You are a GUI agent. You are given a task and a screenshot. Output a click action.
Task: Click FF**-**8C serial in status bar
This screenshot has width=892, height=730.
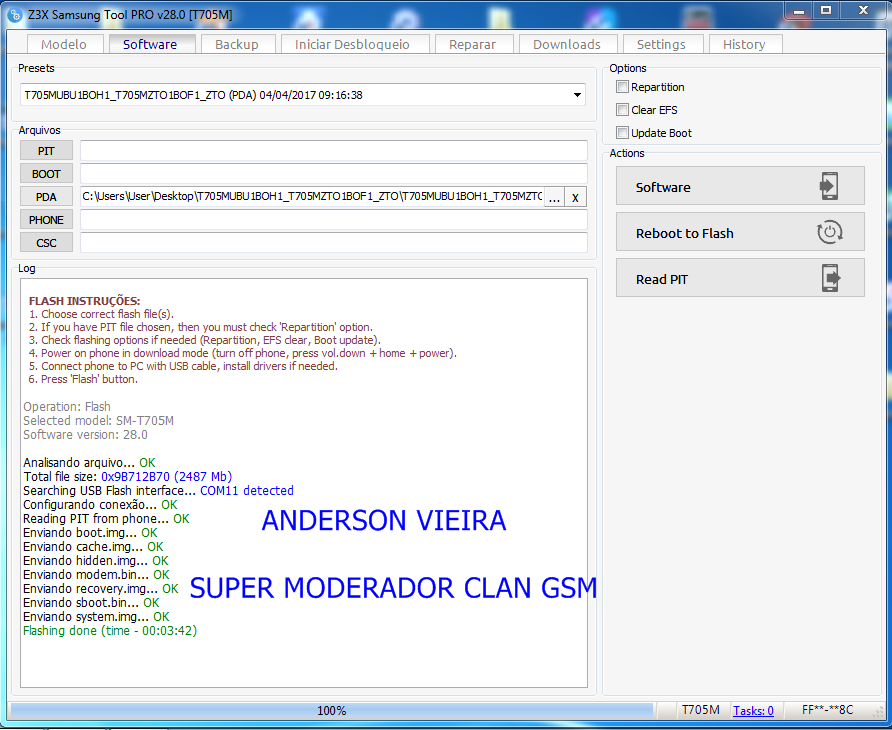tap(827, 710)
